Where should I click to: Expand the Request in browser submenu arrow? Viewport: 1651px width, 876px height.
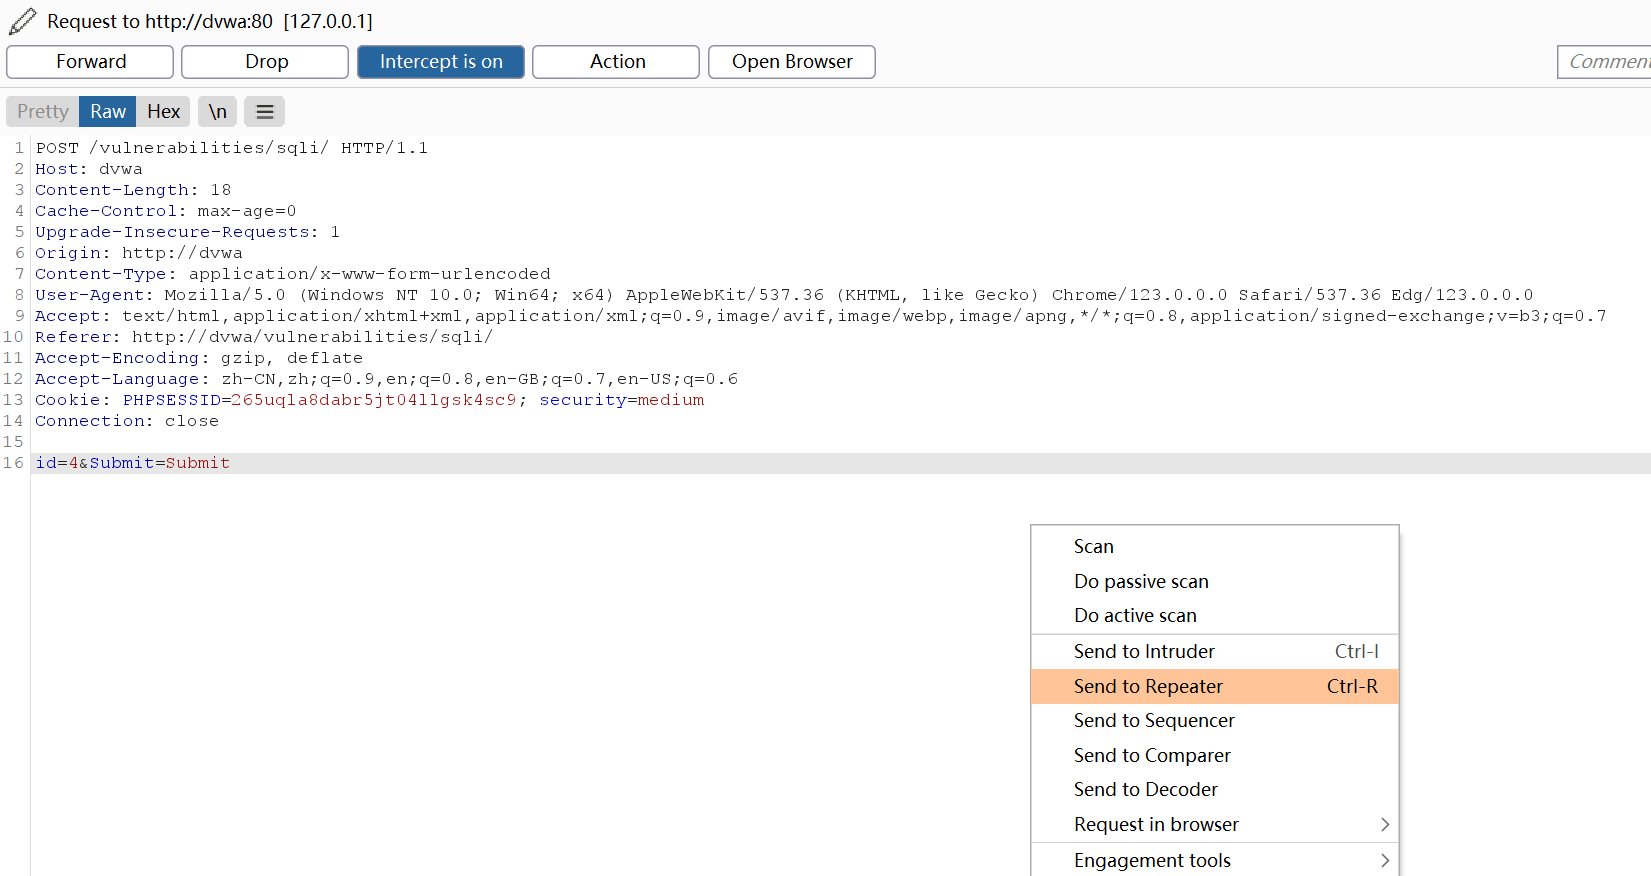[1385, 825]
